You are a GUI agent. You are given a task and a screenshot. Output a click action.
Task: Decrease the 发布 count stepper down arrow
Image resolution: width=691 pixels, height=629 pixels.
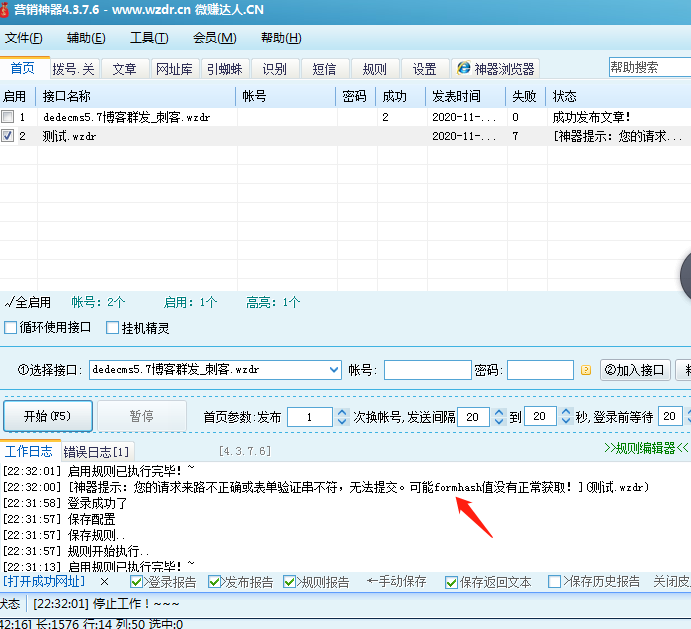pos(342,421)
